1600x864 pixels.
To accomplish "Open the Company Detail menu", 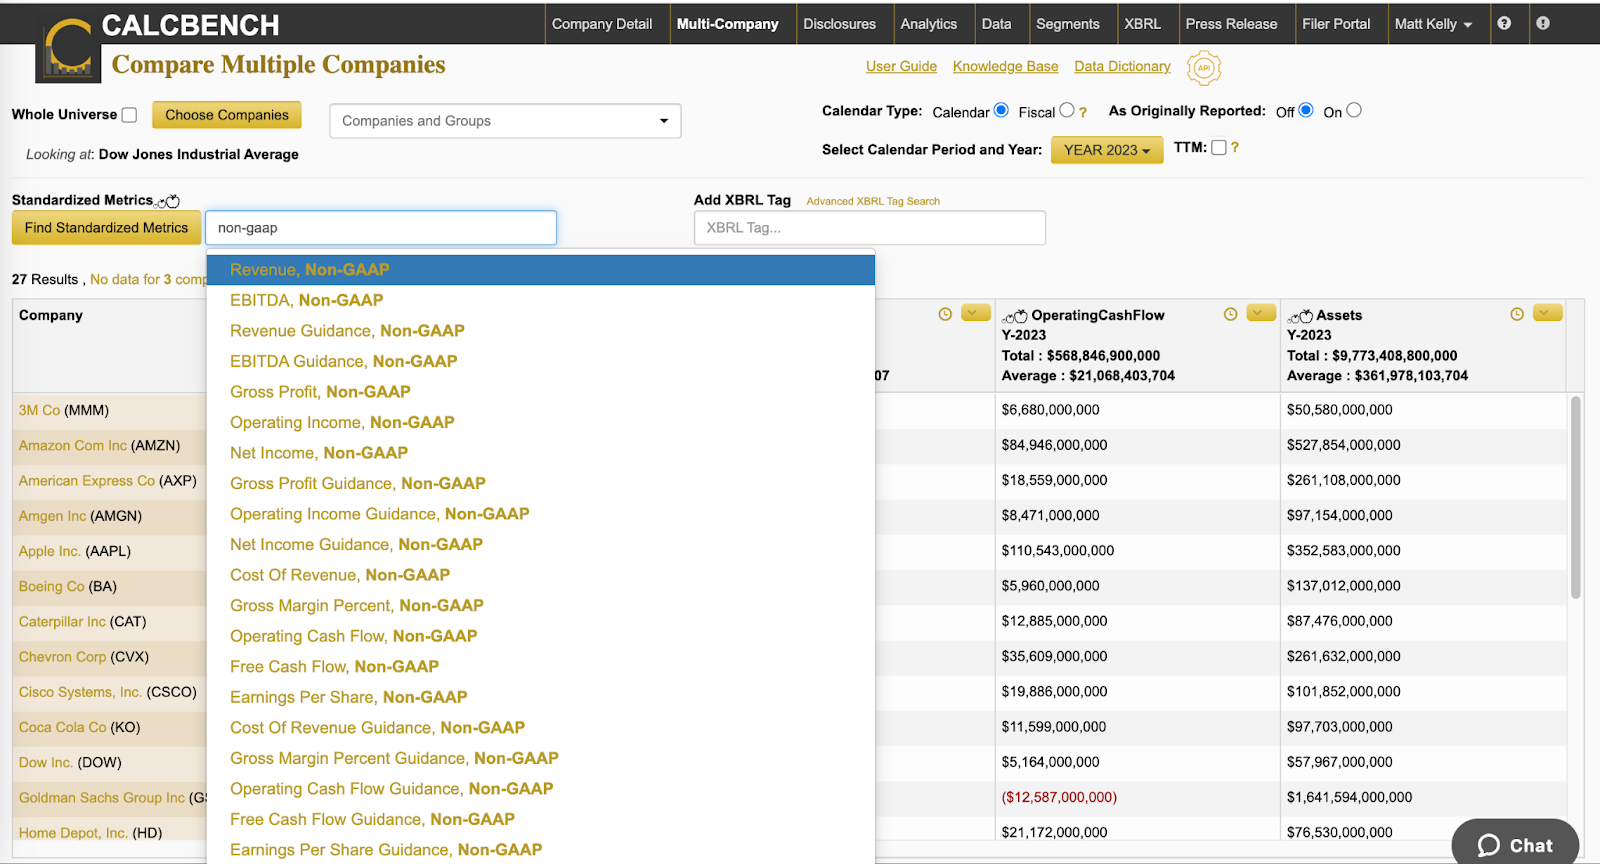I will point(602,24).
